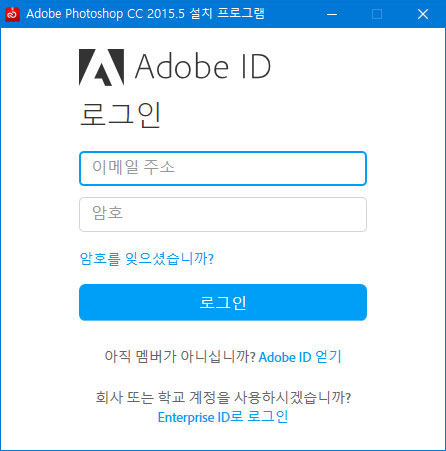Click the blue 로그인 button
This screenshot has height=451, width=446.
223,302
